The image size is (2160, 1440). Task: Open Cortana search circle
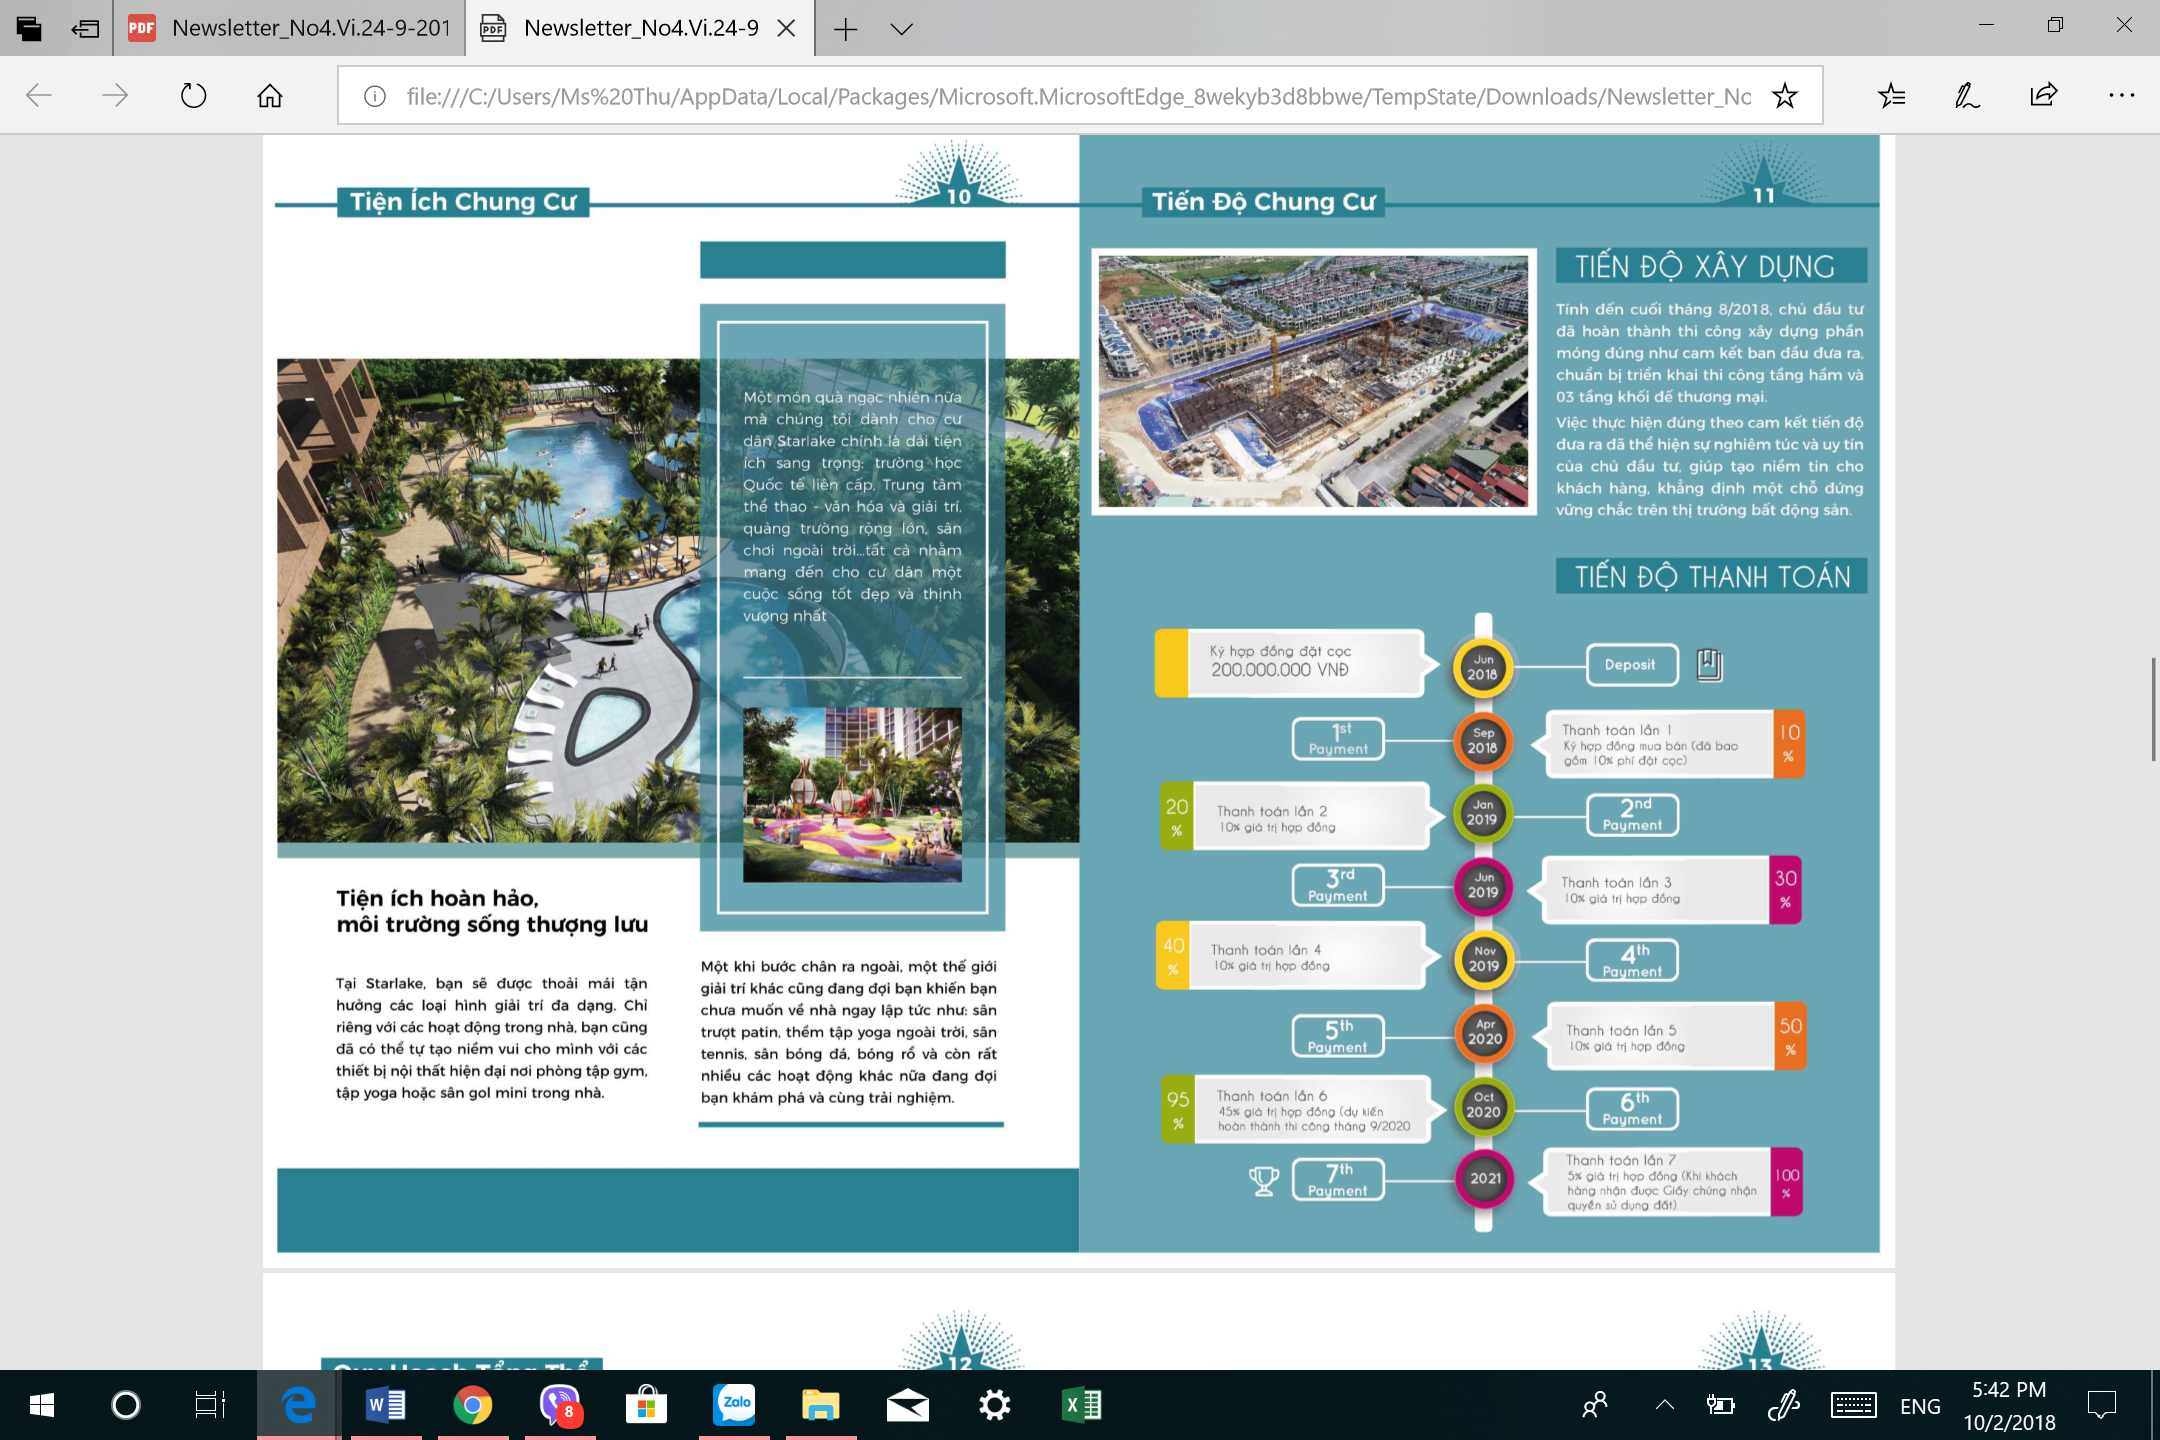125,1405
